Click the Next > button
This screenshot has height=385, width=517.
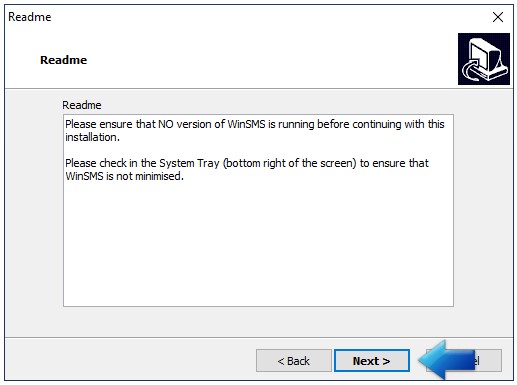point(372,361)
